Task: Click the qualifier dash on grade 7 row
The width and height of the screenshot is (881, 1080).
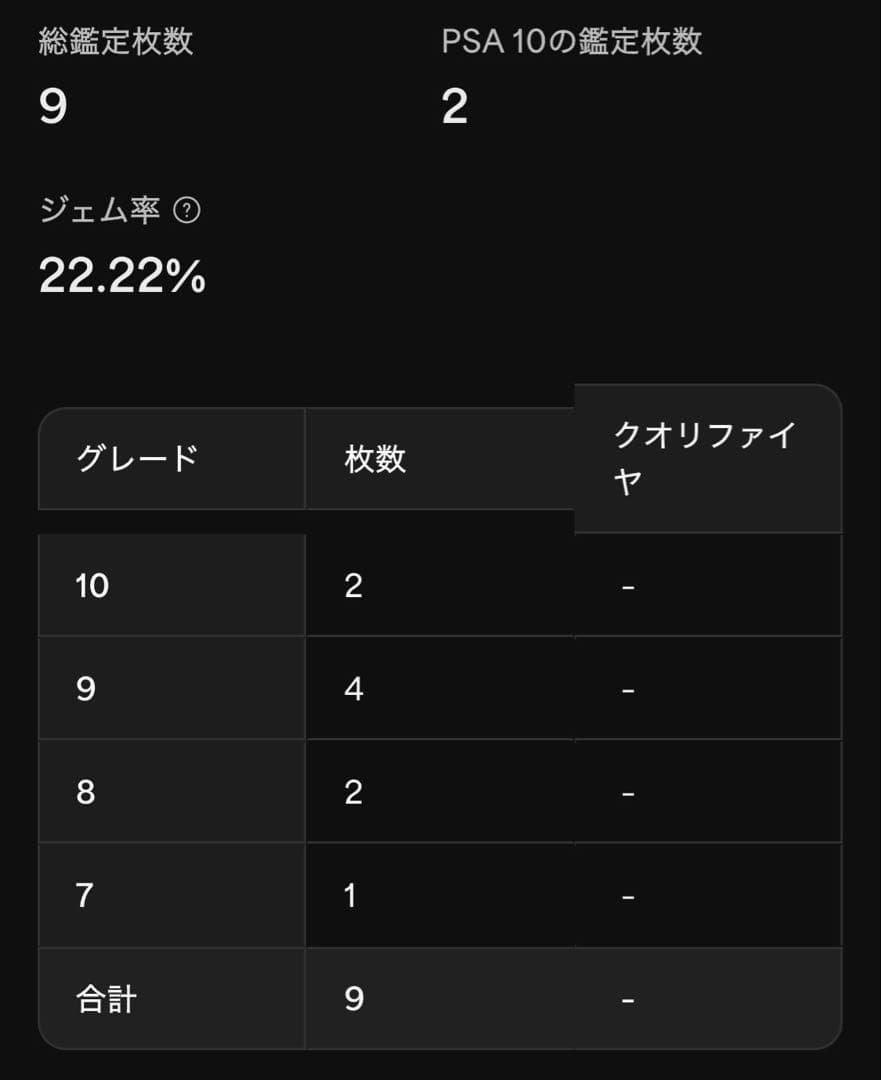Action: point(626,894)
